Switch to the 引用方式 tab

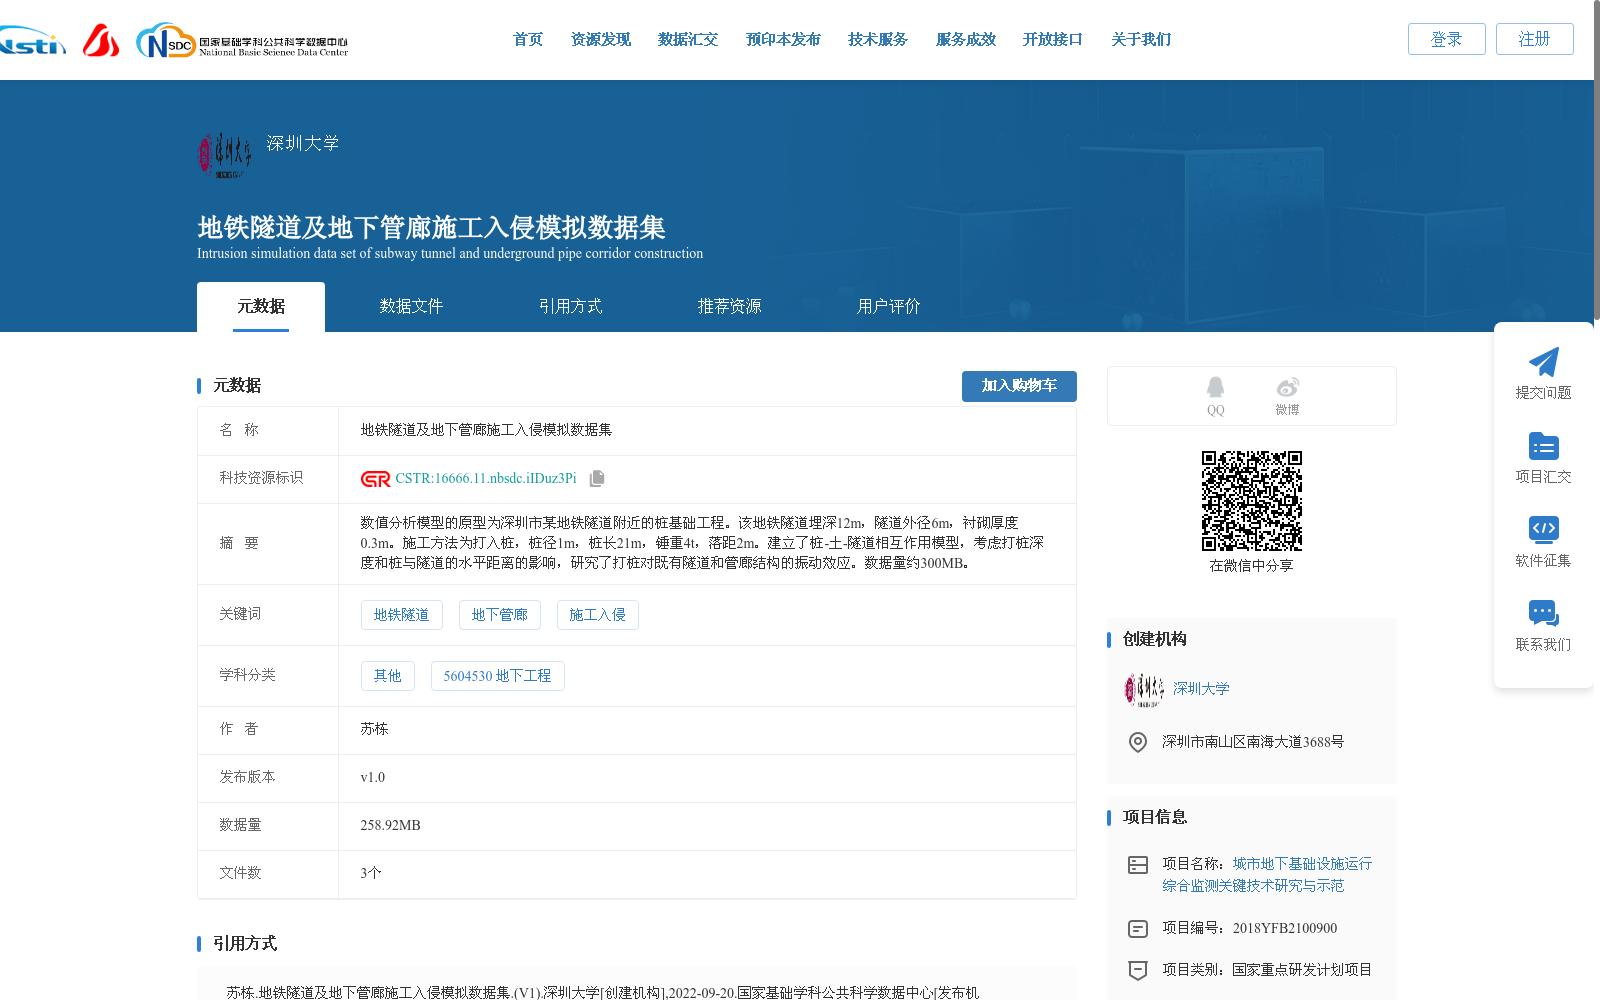coord(570,307)
